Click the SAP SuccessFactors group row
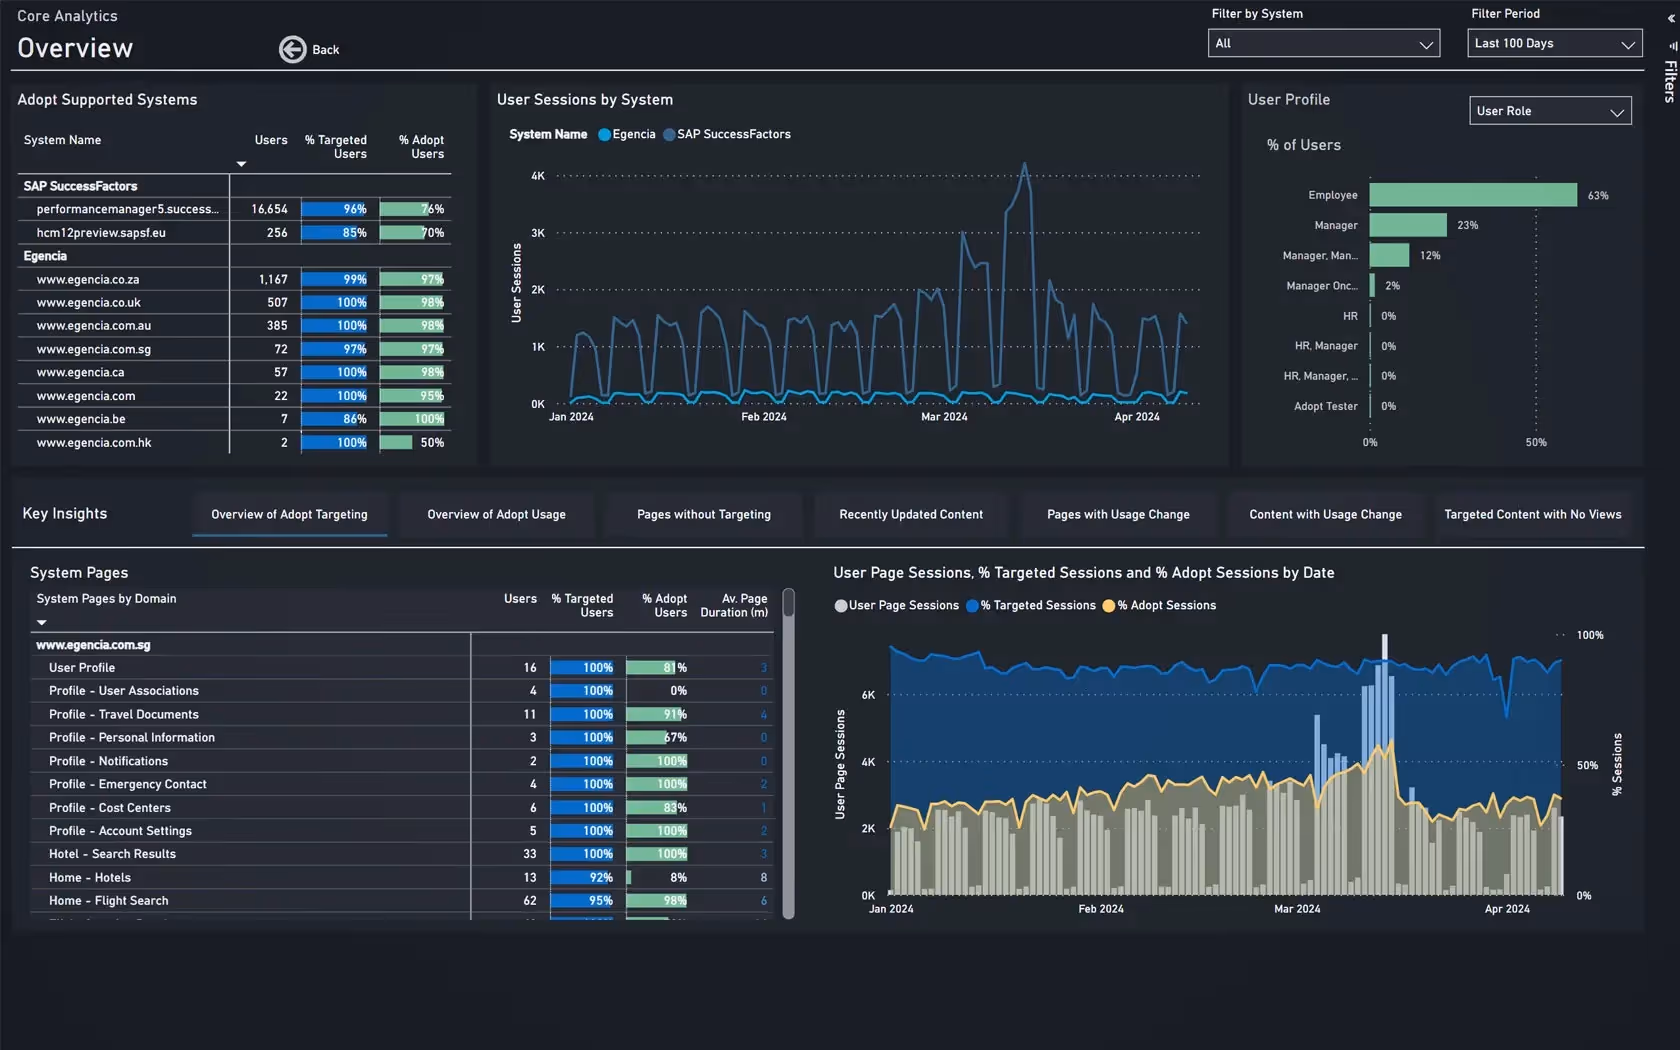The image size is (1680, 1050). tap(234, 186)
